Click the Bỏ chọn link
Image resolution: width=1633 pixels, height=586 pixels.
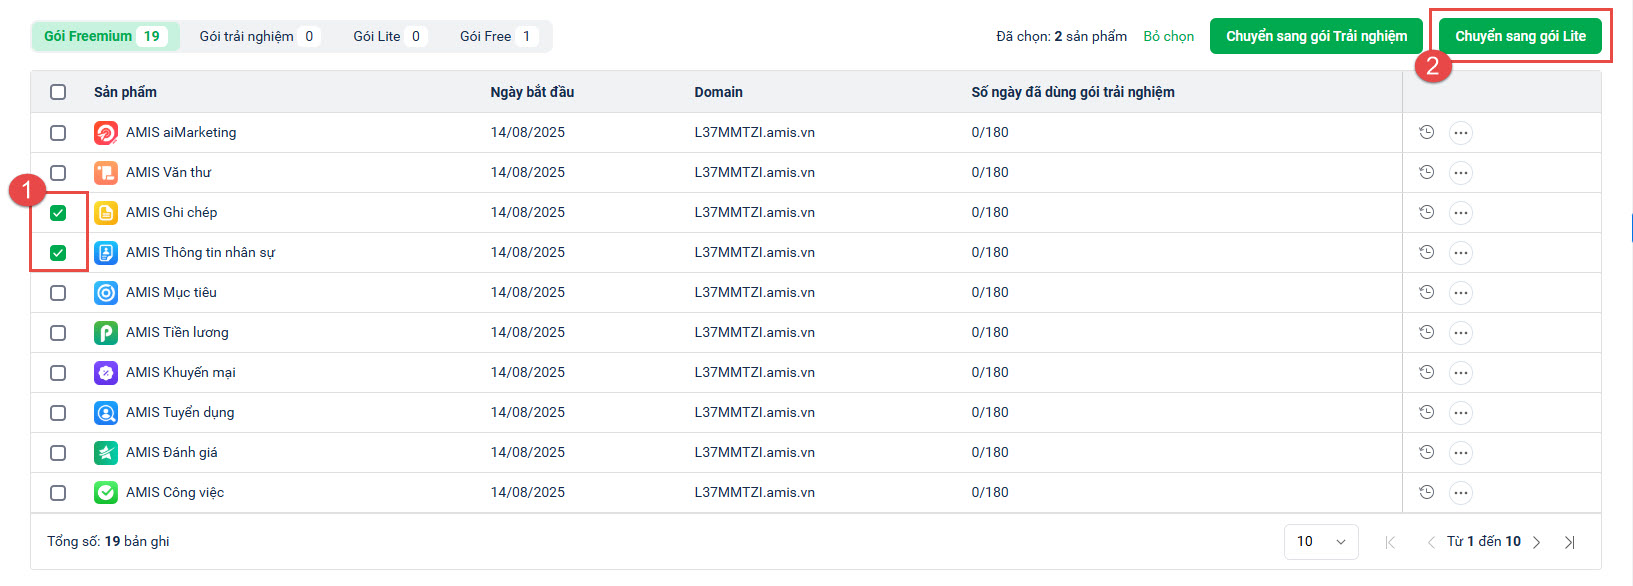[x=1169, y=37]
